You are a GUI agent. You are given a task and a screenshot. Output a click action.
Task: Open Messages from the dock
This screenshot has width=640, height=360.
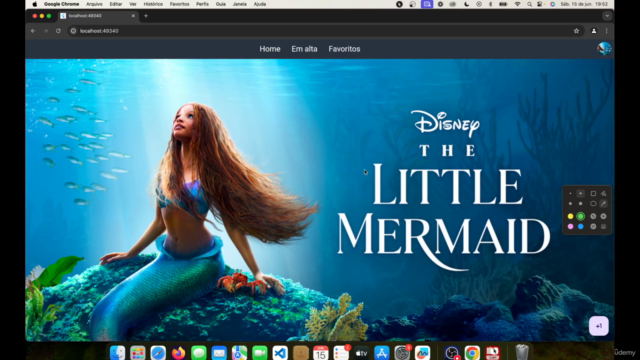[x=199, y=353]
